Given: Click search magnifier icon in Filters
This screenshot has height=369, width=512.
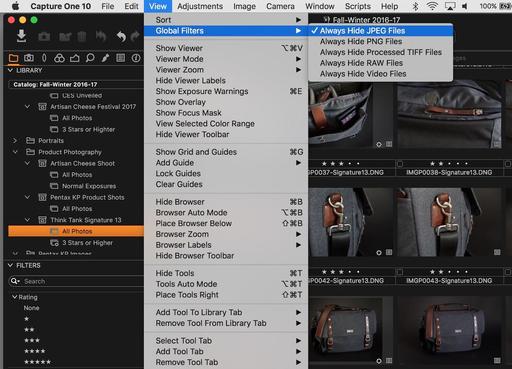Looking at the screenshot, I should 15,281.
